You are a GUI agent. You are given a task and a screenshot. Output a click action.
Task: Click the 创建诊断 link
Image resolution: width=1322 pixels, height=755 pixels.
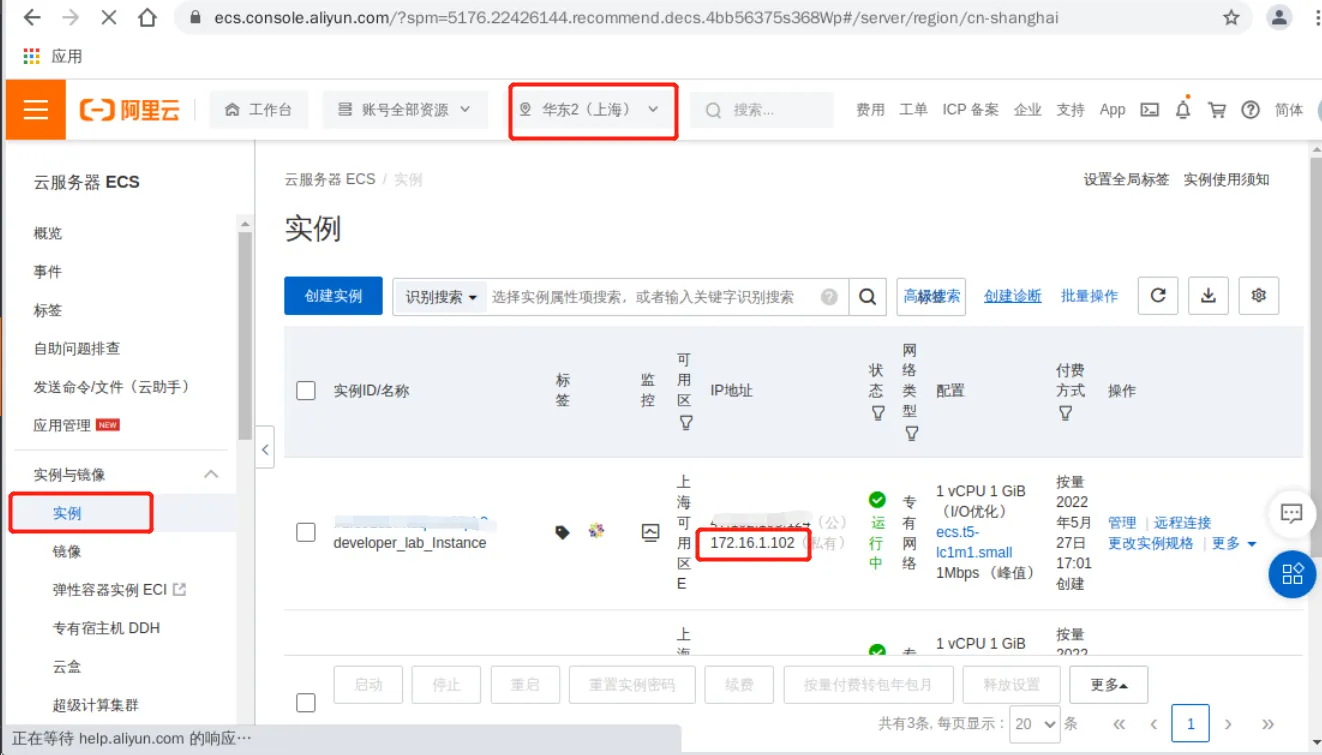coord(1013,296)
